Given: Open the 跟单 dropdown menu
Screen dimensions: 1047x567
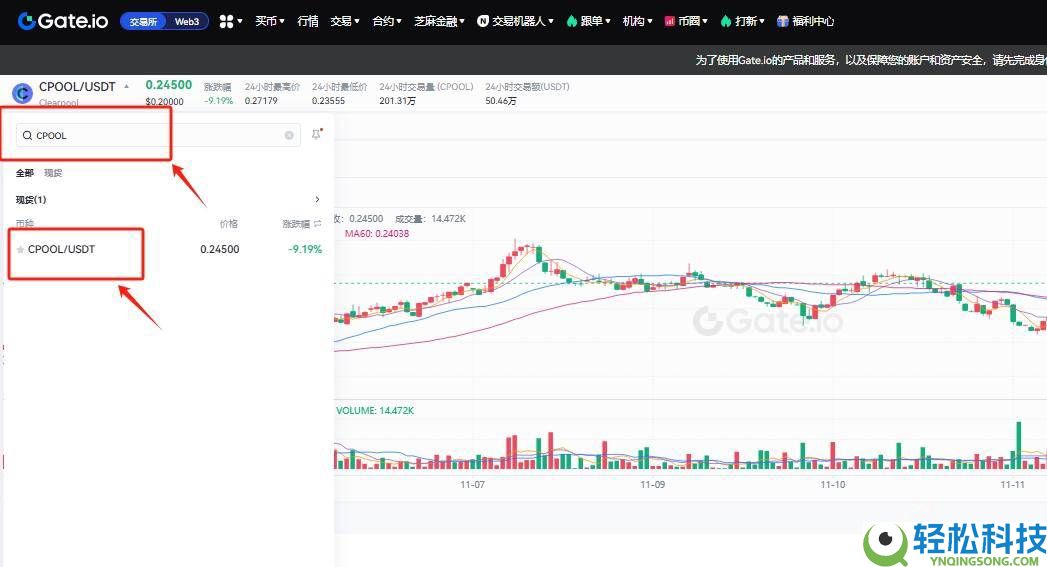Looking at the screenshot, I should pyautogui.click(x=588, y=21).
